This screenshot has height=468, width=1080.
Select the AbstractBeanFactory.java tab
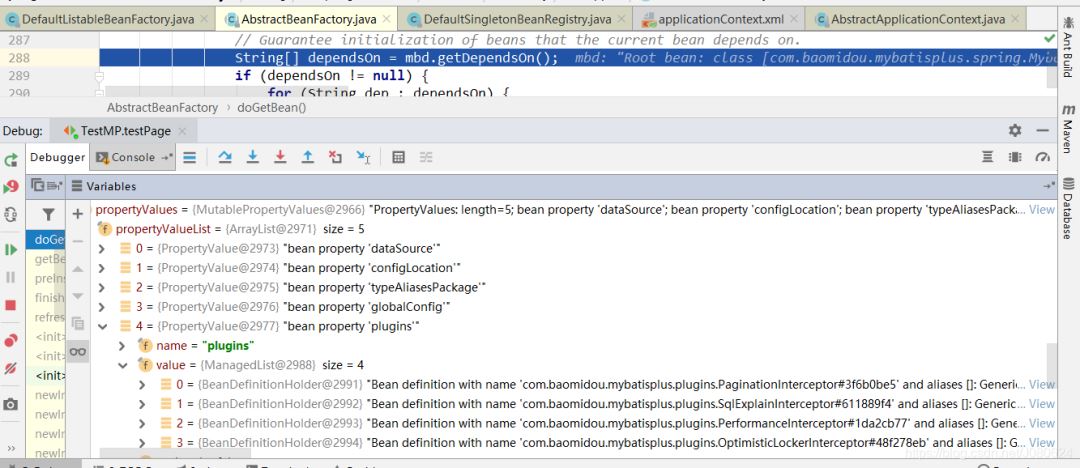308,19
